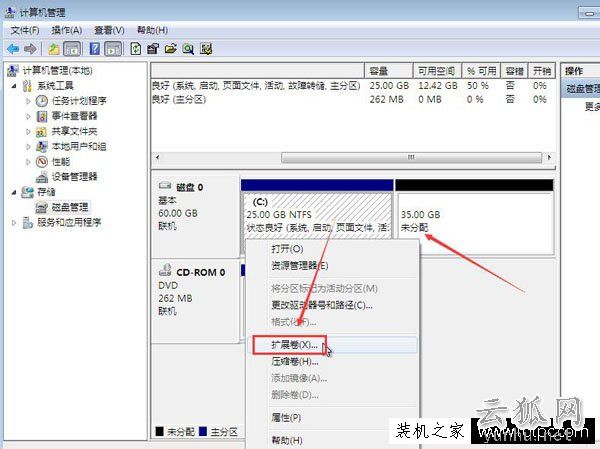Image resolution: width=600 pixels, height=449 pixels.
Task: Sort by the % 可用 column header
Action: pyautogui.click(x=481, y=71)
